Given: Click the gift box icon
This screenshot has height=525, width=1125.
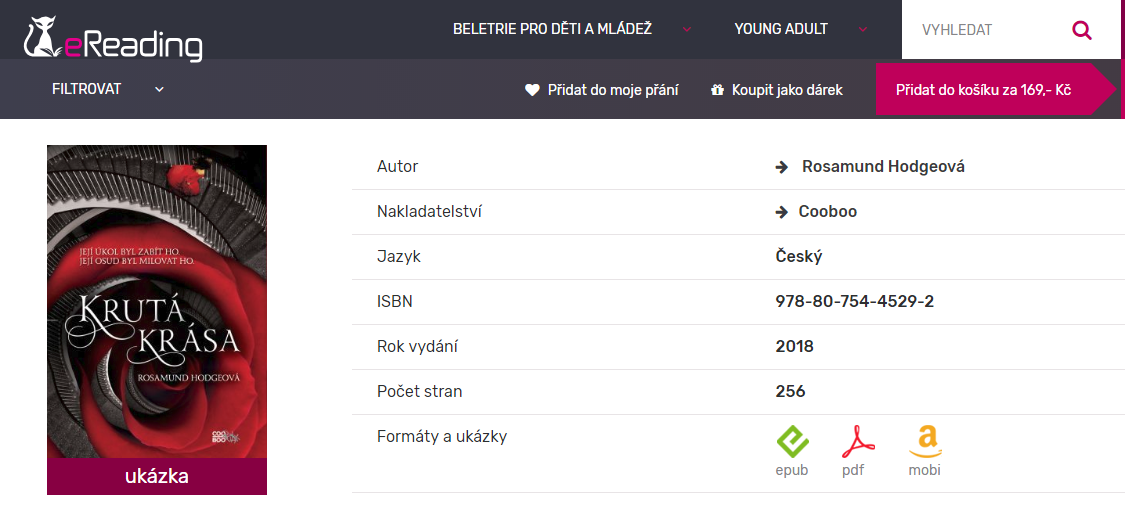Looking at the screenshot, I should point(716,90).
